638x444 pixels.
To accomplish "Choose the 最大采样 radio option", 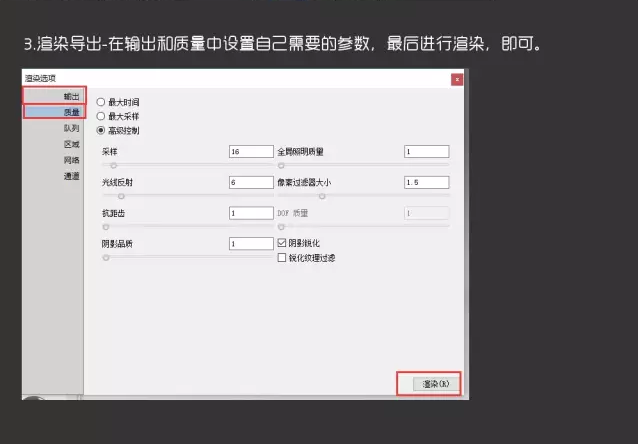I will [x=101, y=116].
